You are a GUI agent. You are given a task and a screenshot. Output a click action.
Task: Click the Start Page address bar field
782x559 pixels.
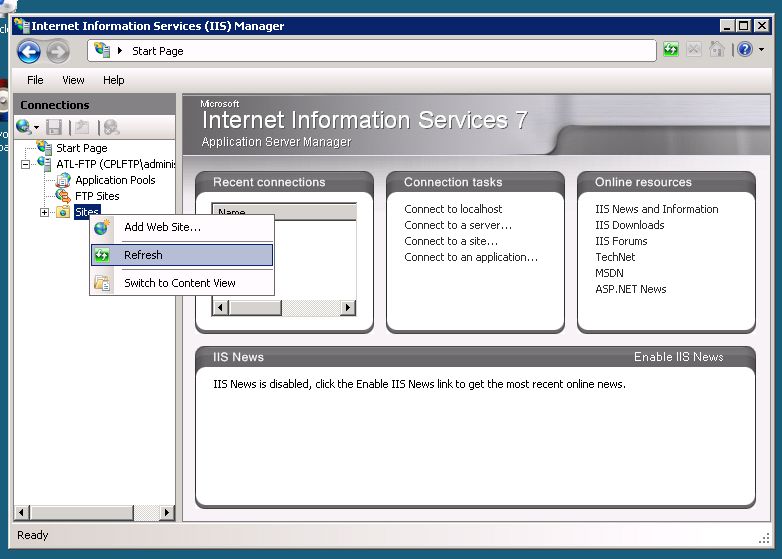[380, 51]
